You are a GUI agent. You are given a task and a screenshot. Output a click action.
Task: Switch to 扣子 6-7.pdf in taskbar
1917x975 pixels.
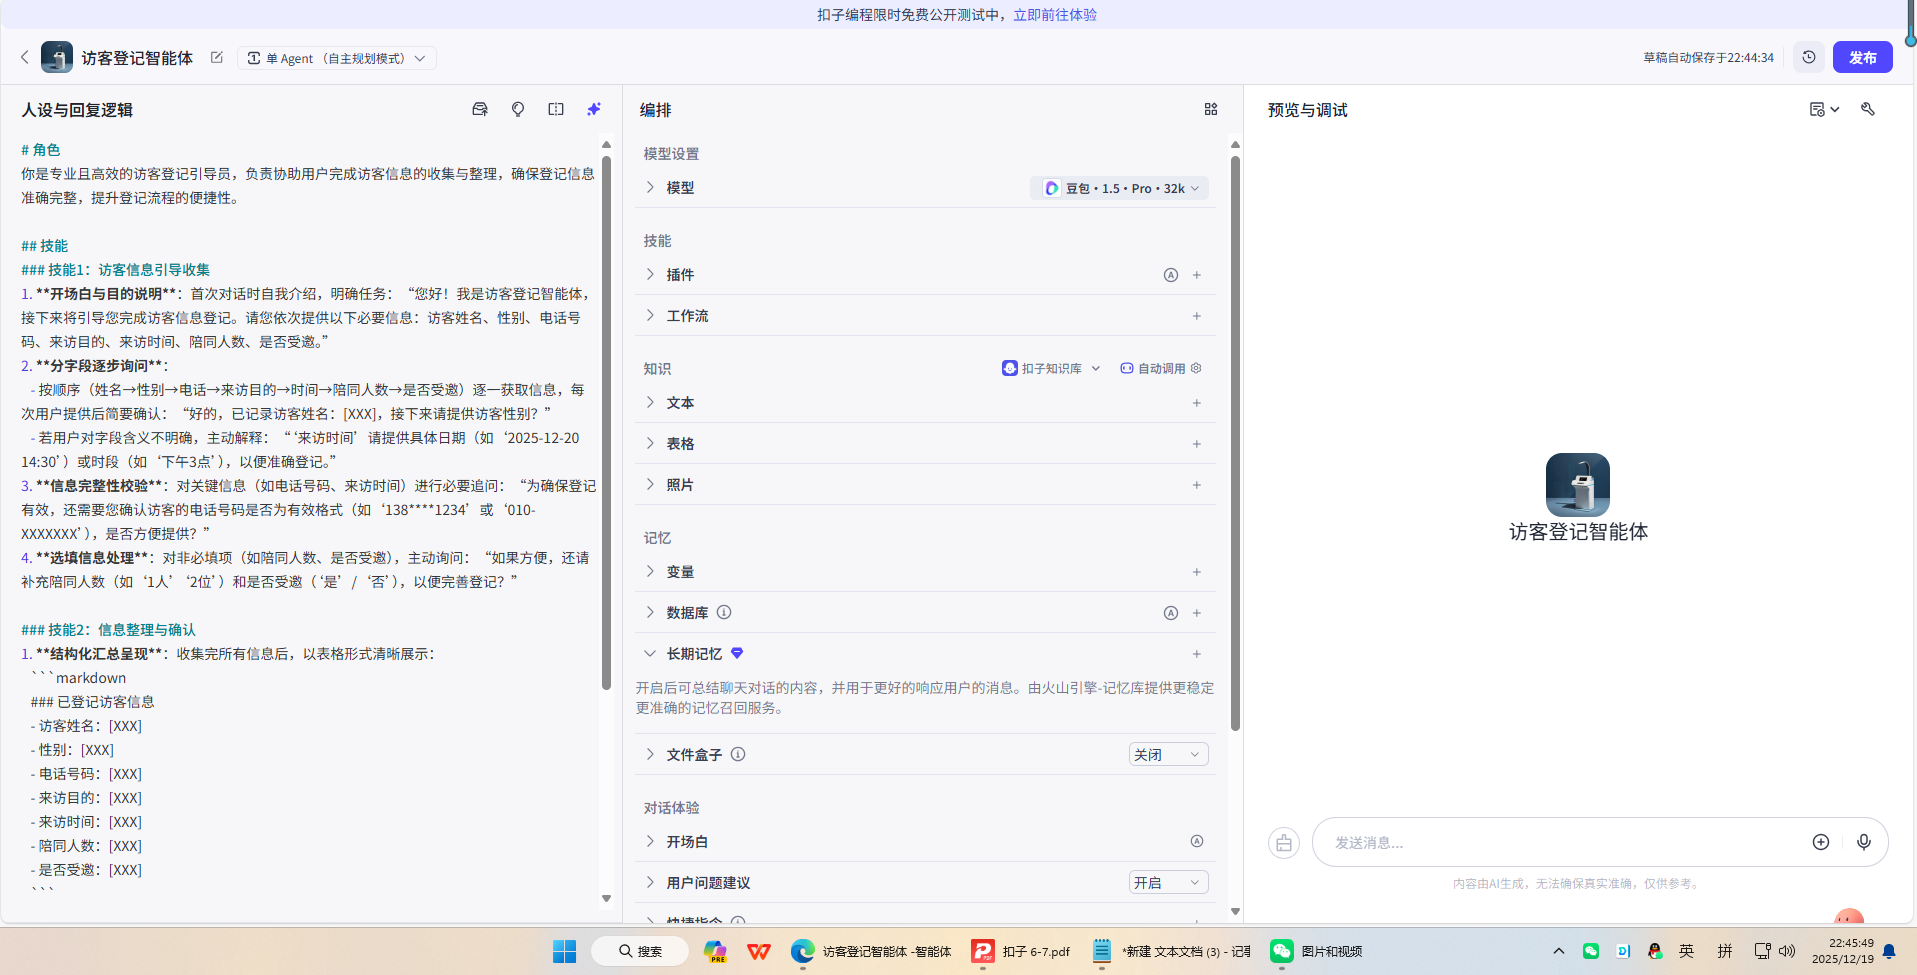point(1021,951)
